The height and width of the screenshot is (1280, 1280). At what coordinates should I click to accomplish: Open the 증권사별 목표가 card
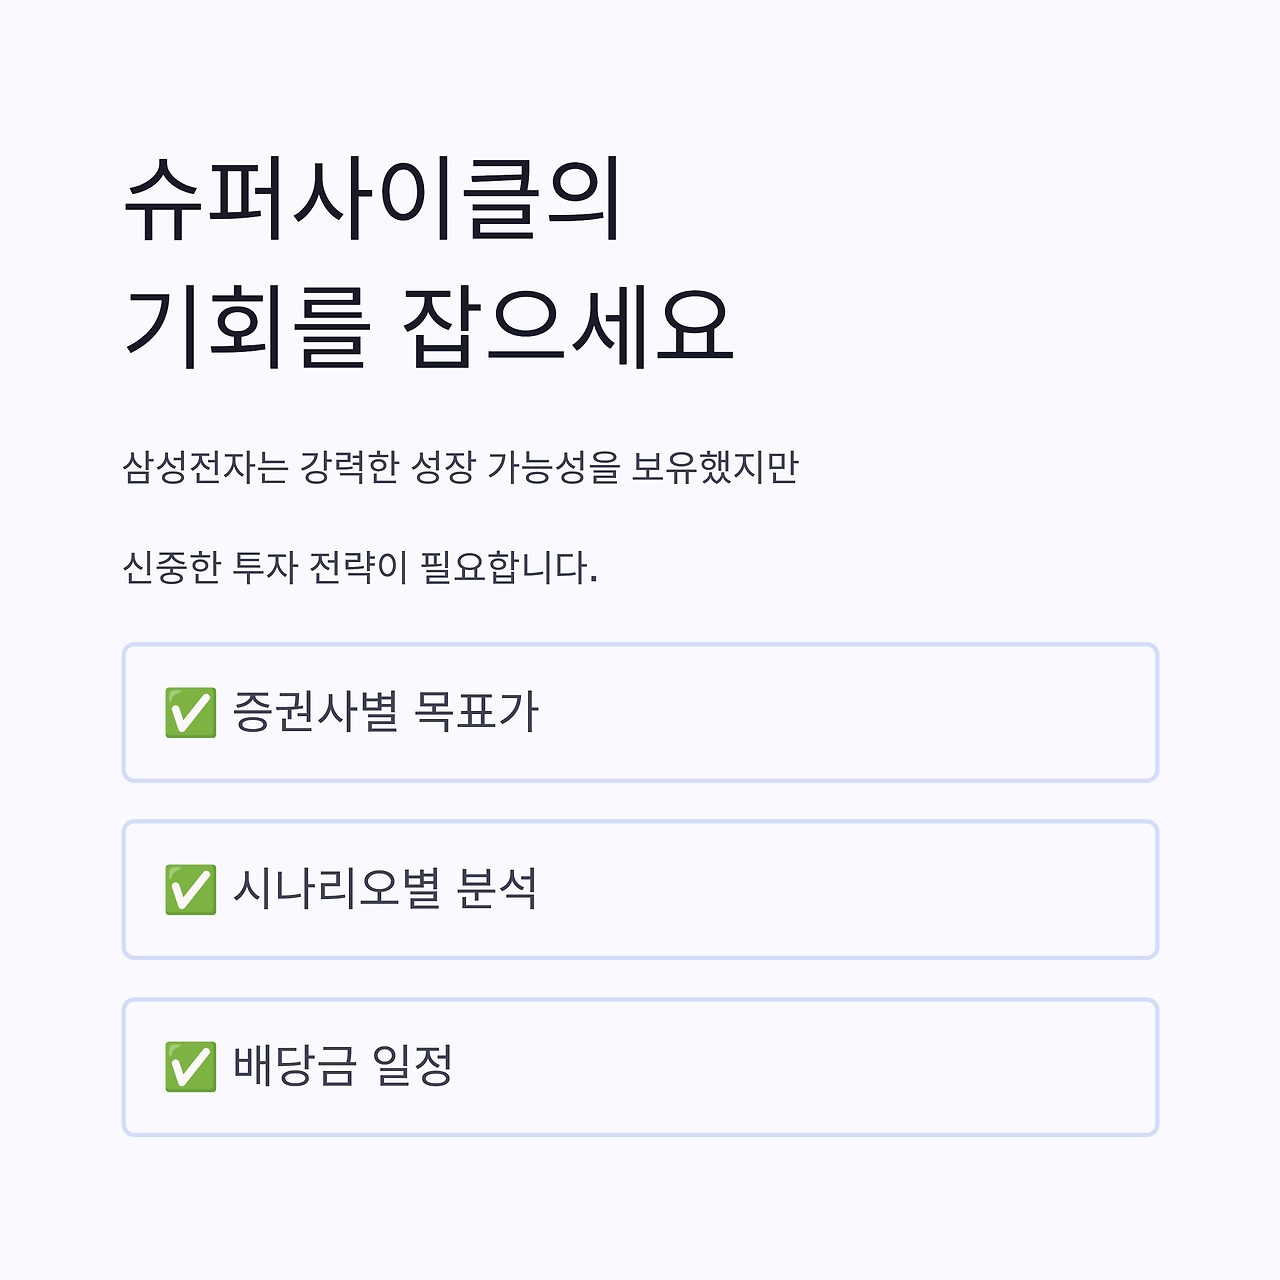(640, 713)
